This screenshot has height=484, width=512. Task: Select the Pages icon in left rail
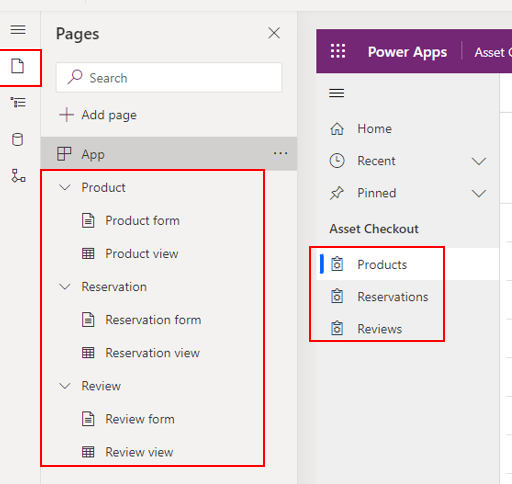coord(18,66)
